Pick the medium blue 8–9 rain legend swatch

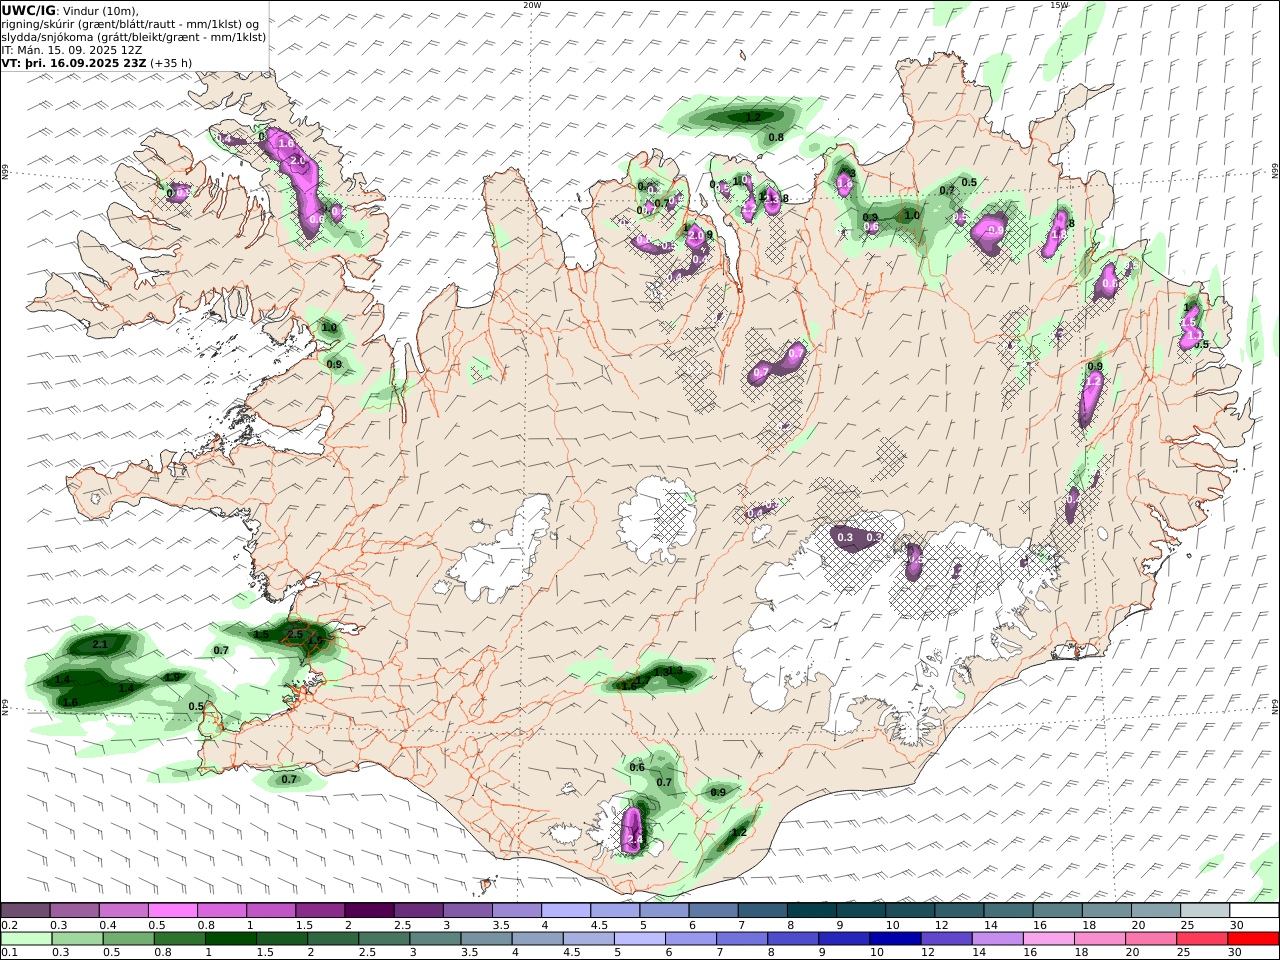(x=793, y=939)
